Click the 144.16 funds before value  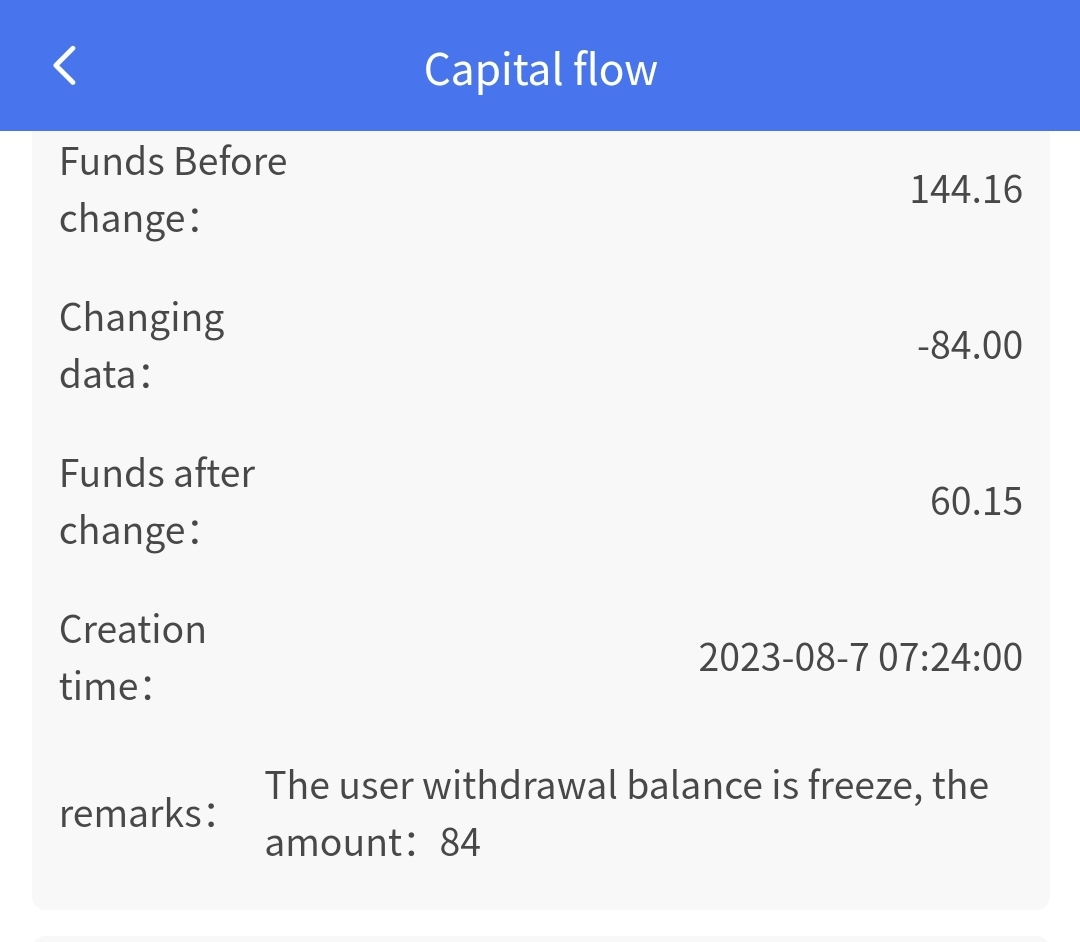965,189
